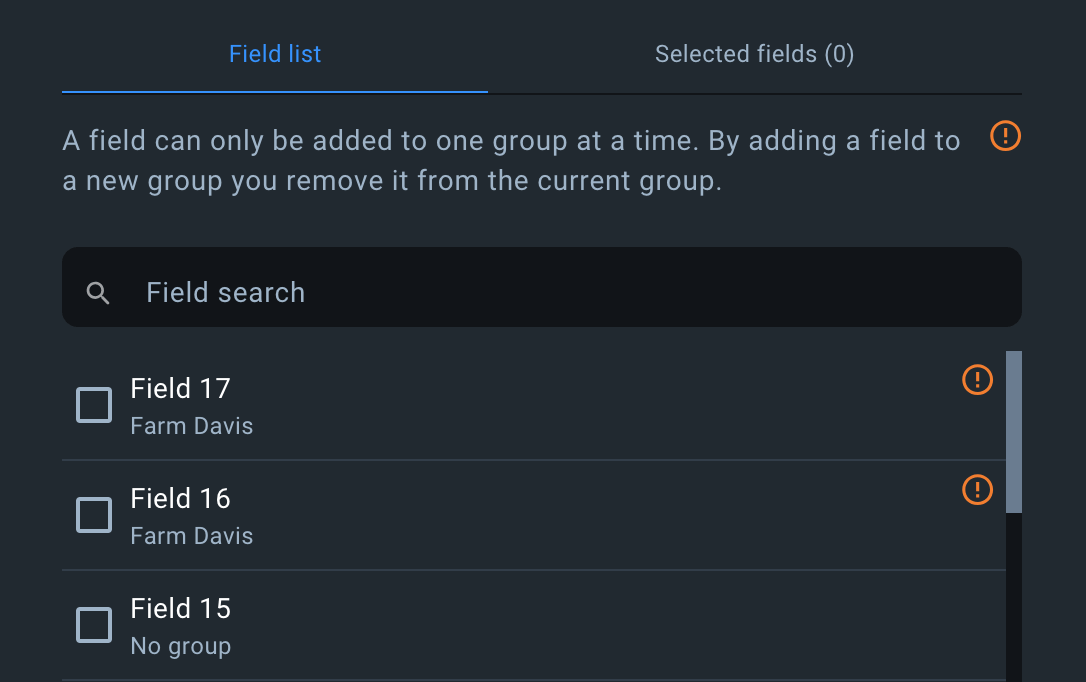Check the Field 16 checkbox
The width and height of the screenshot is (1086, 682).
coord(93,514)
